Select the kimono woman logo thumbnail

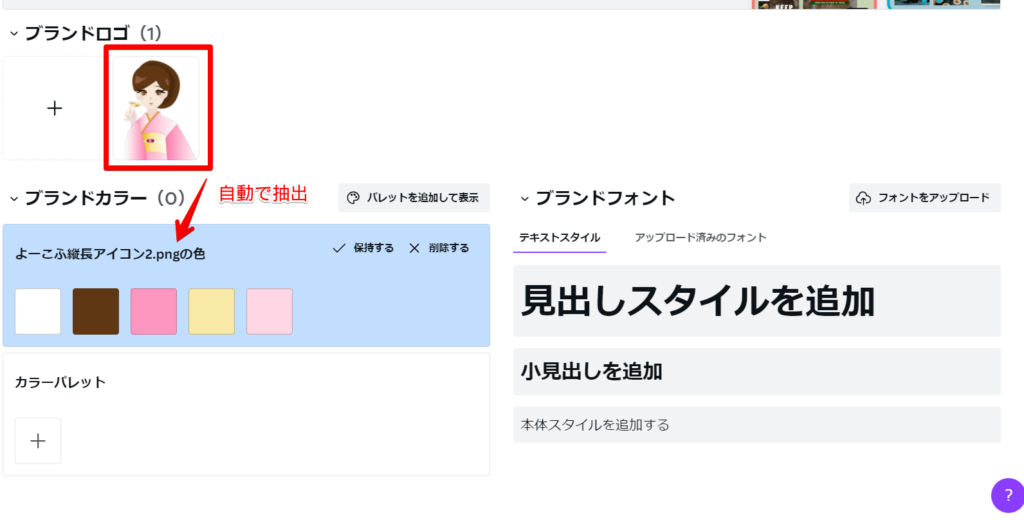156,108
